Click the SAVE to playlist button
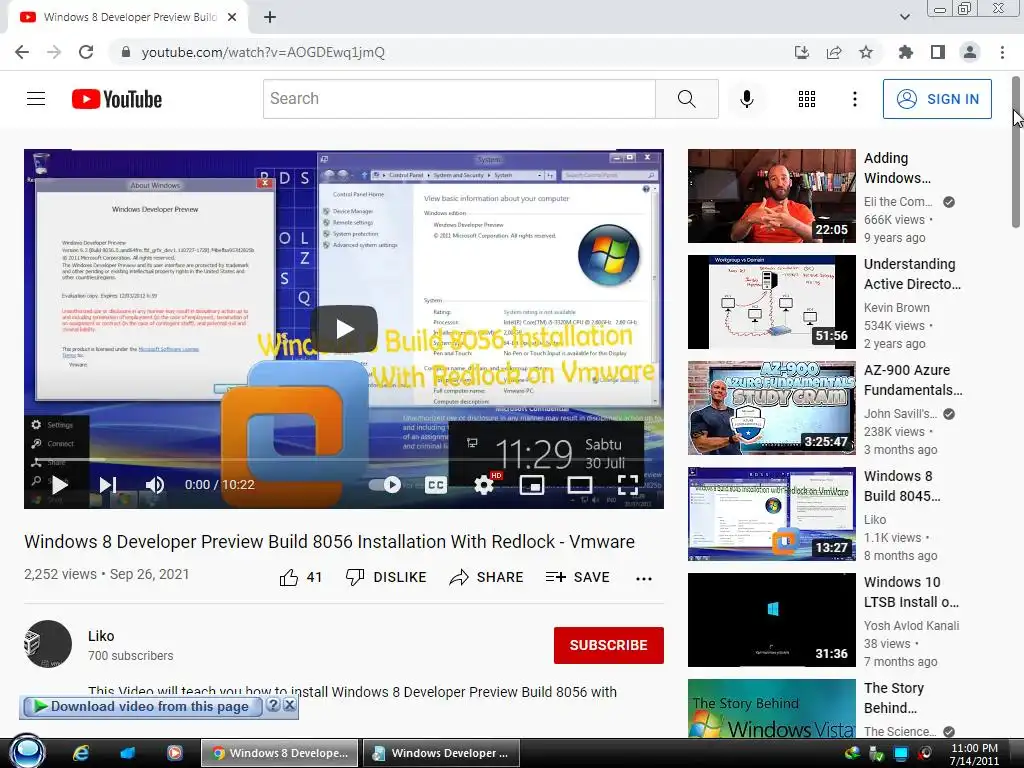 (578, 577)
